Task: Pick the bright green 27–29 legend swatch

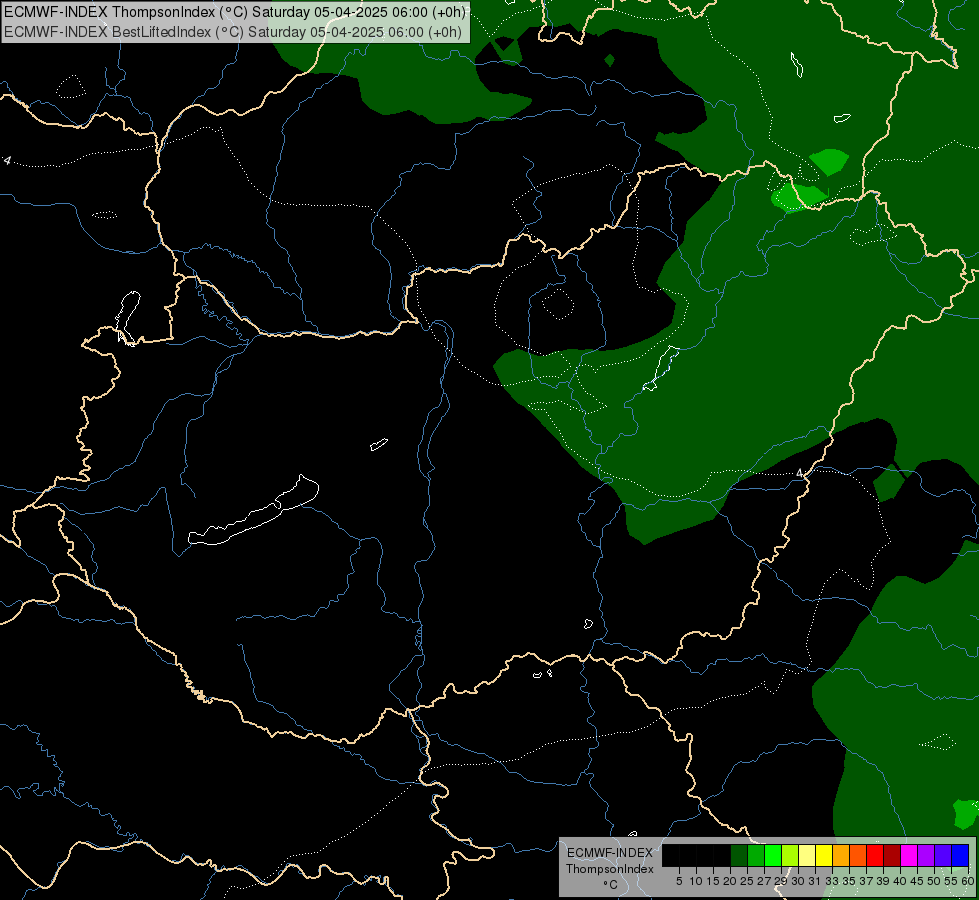Action: [773, 855]
